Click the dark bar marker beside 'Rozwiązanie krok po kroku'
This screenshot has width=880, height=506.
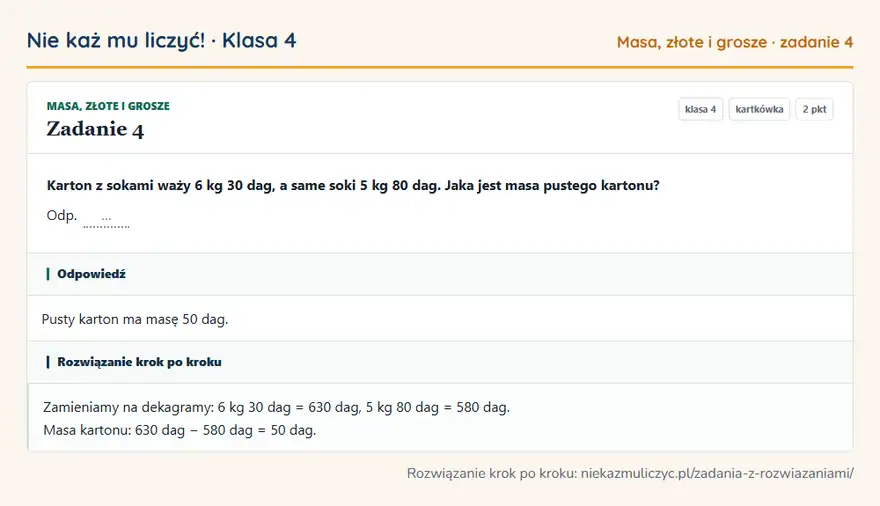[x=48, y=362]
